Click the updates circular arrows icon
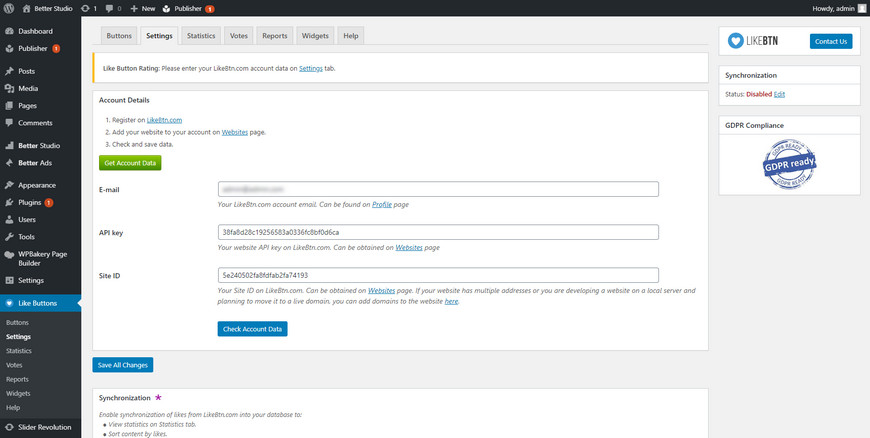This screenshot has height=438, width=870. pyautogui.click(x=85, y=8)
